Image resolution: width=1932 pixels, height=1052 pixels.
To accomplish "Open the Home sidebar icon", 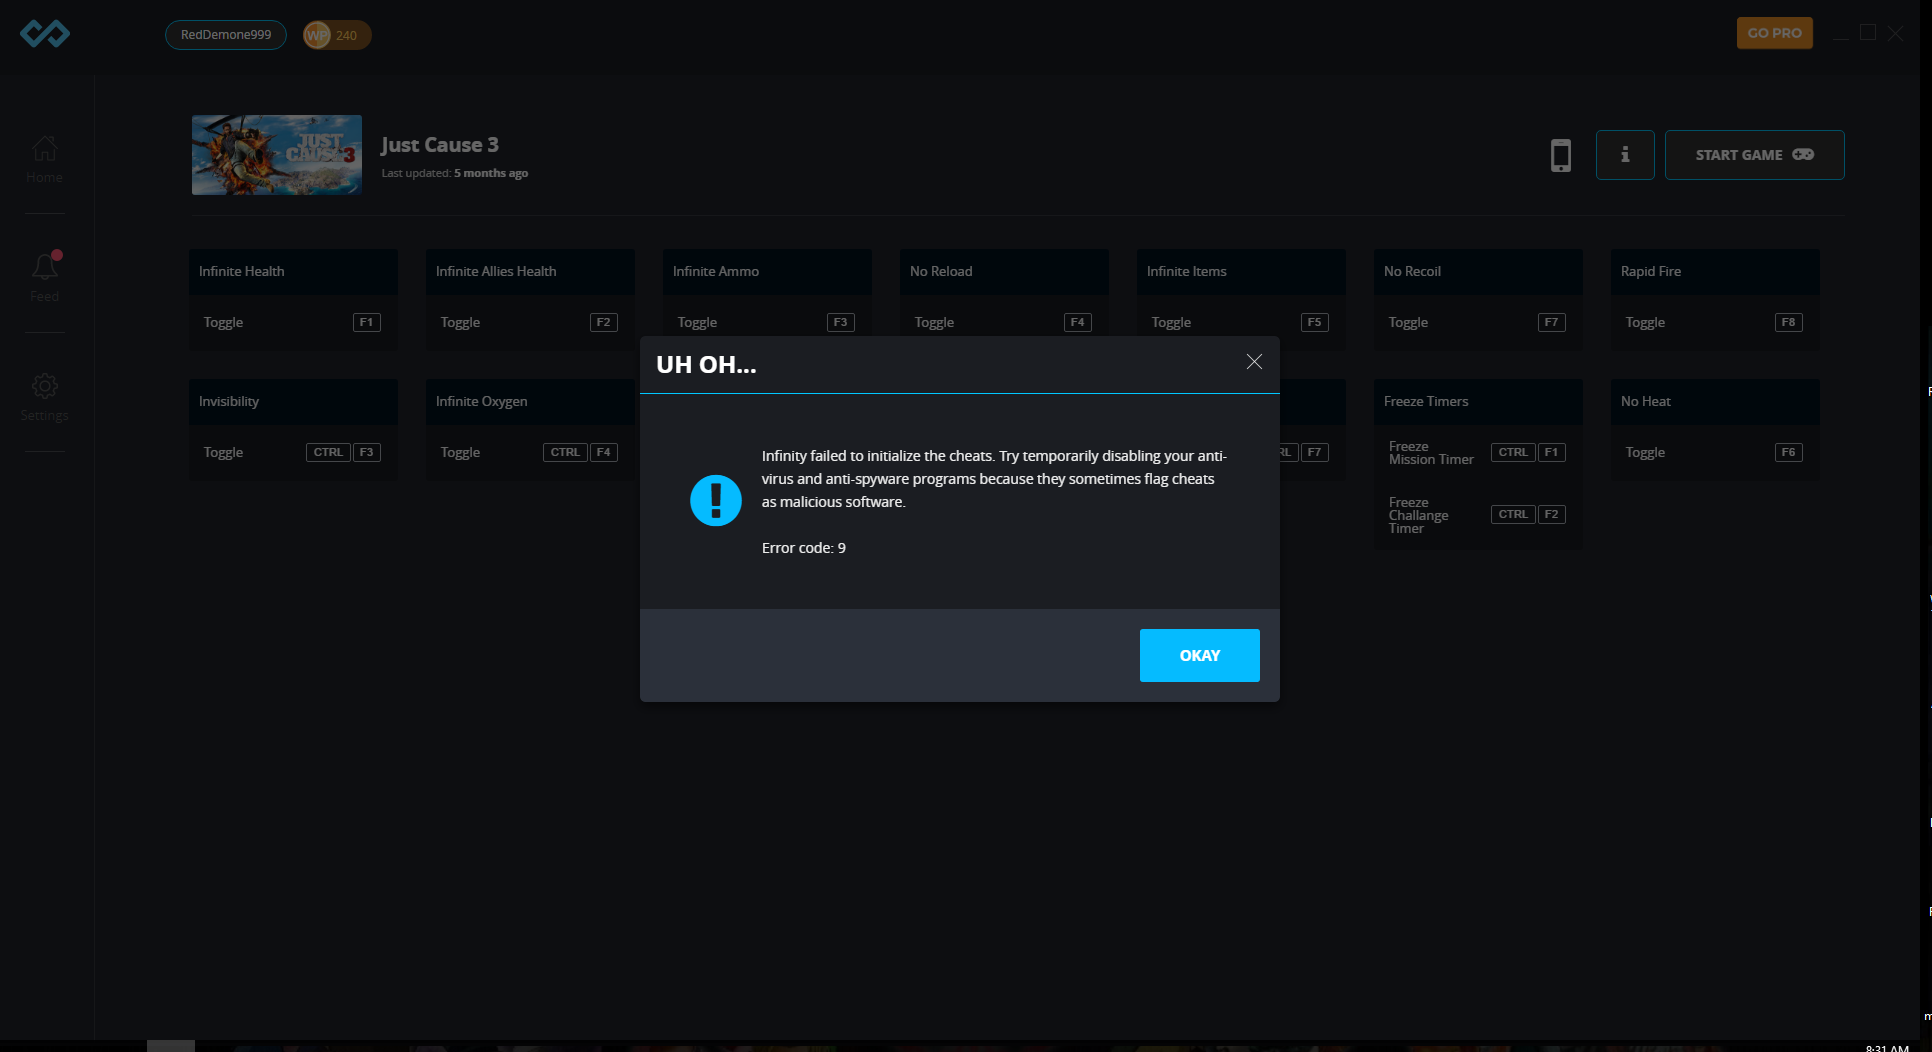I will click(x=44, y=159).
